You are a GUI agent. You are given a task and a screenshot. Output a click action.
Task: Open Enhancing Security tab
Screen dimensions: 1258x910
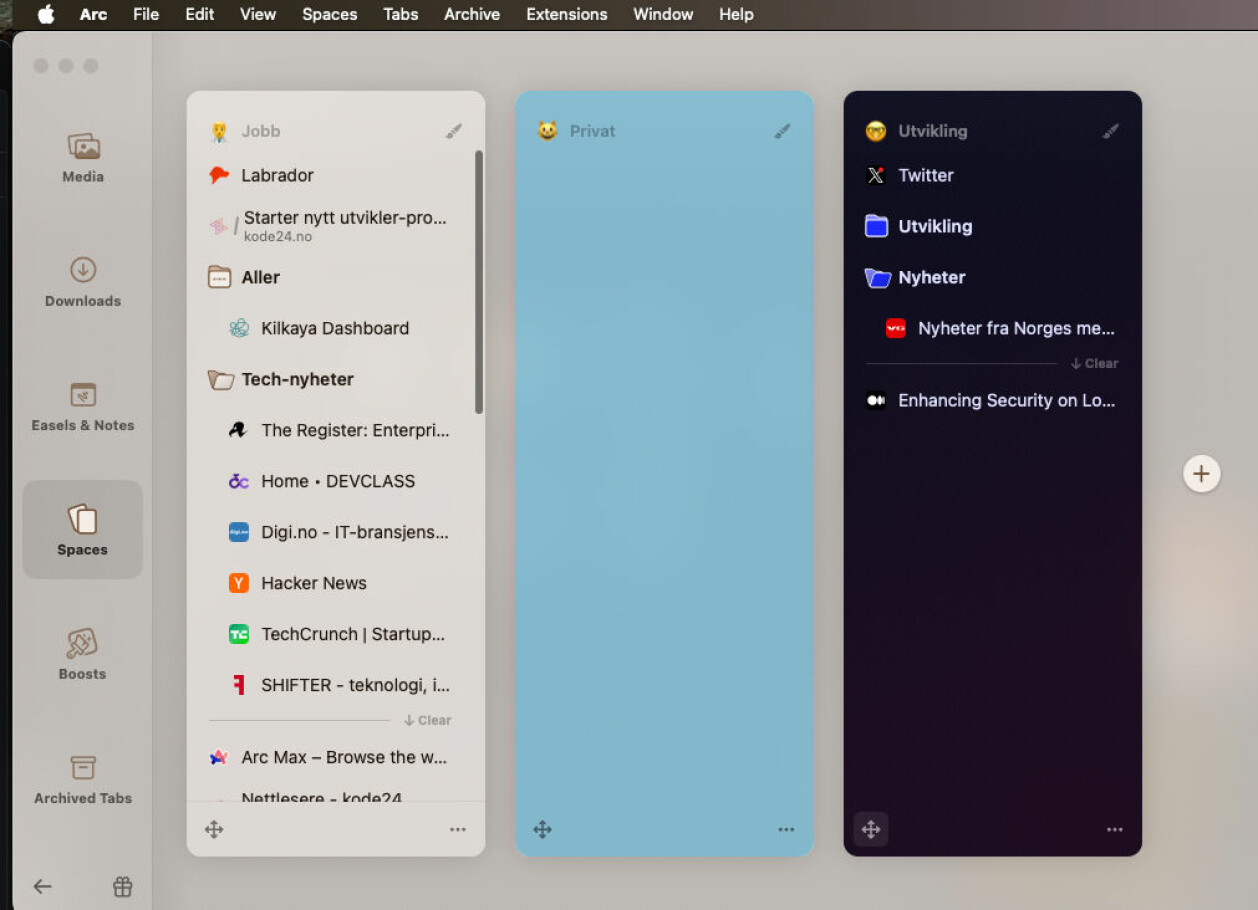pos(992,400)
